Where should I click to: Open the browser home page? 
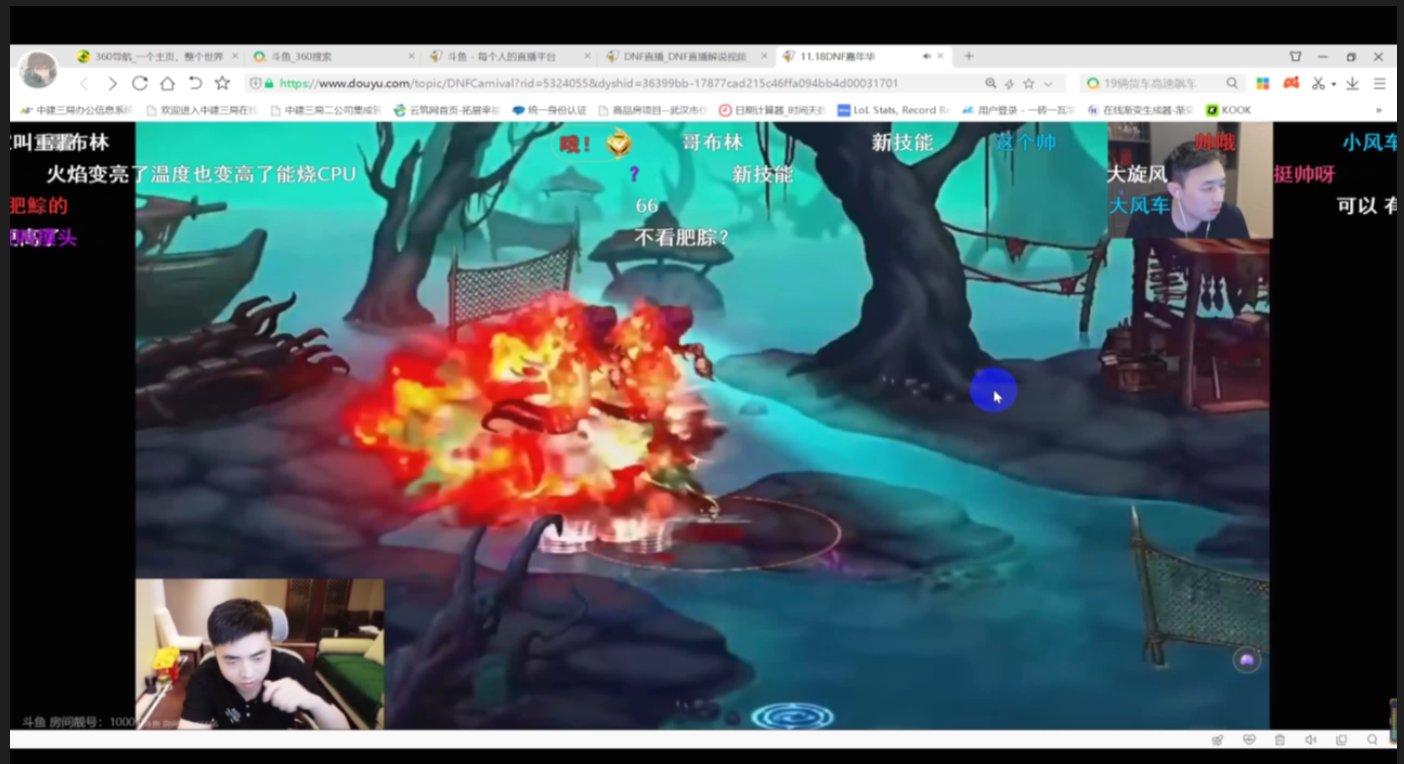point(167,83)
